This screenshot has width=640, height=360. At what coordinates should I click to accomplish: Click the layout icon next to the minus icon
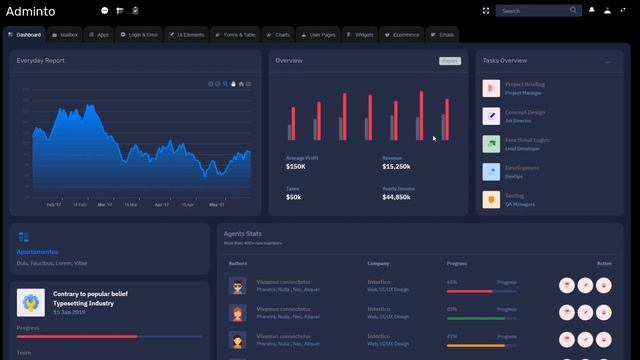(120, 11)
